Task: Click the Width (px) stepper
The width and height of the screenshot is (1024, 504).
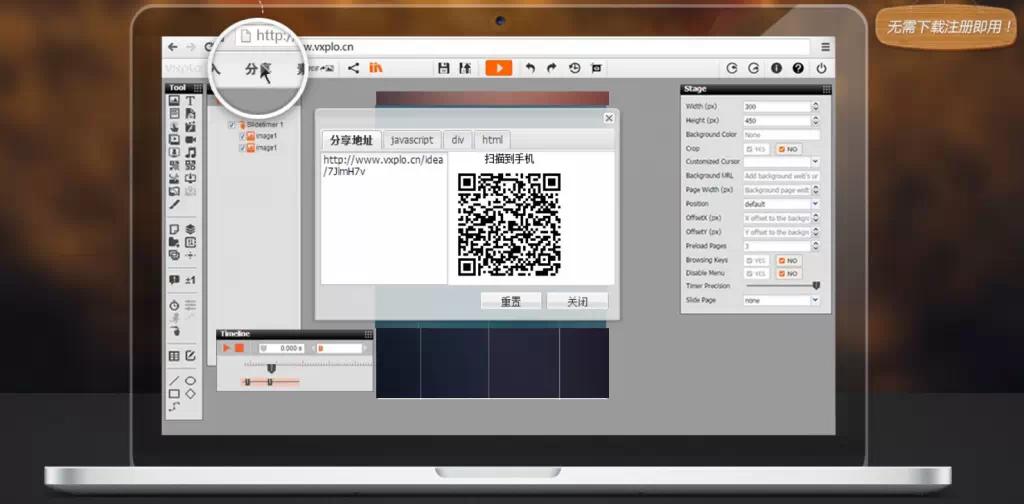Action: point(815,106)
